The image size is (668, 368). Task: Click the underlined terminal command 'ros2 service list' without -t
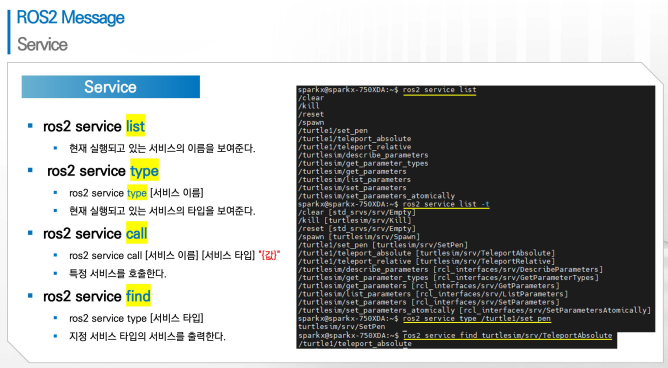pyautogui.click(x=439, y=90)
